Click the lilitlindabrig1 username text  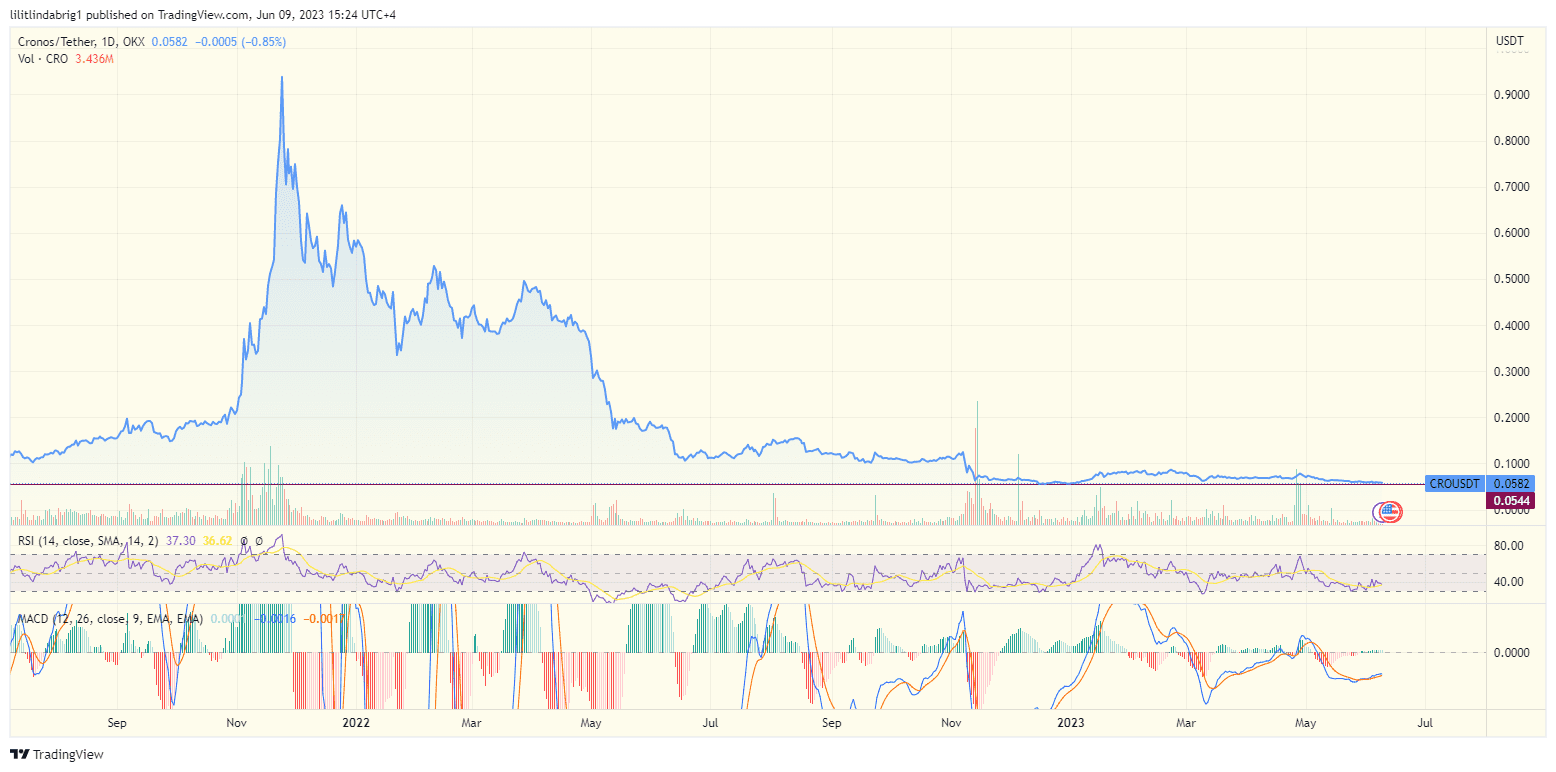click(x=45, y=13)
